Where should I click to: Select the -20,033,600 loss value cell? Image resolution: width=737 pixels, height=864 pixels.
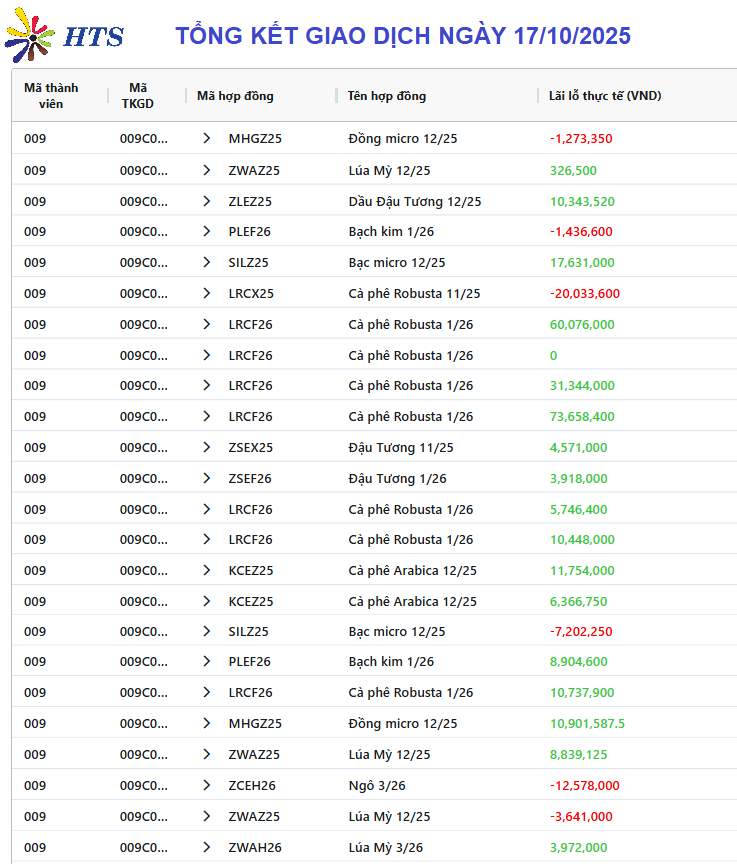pyautogui.click(x=585, y=293)
